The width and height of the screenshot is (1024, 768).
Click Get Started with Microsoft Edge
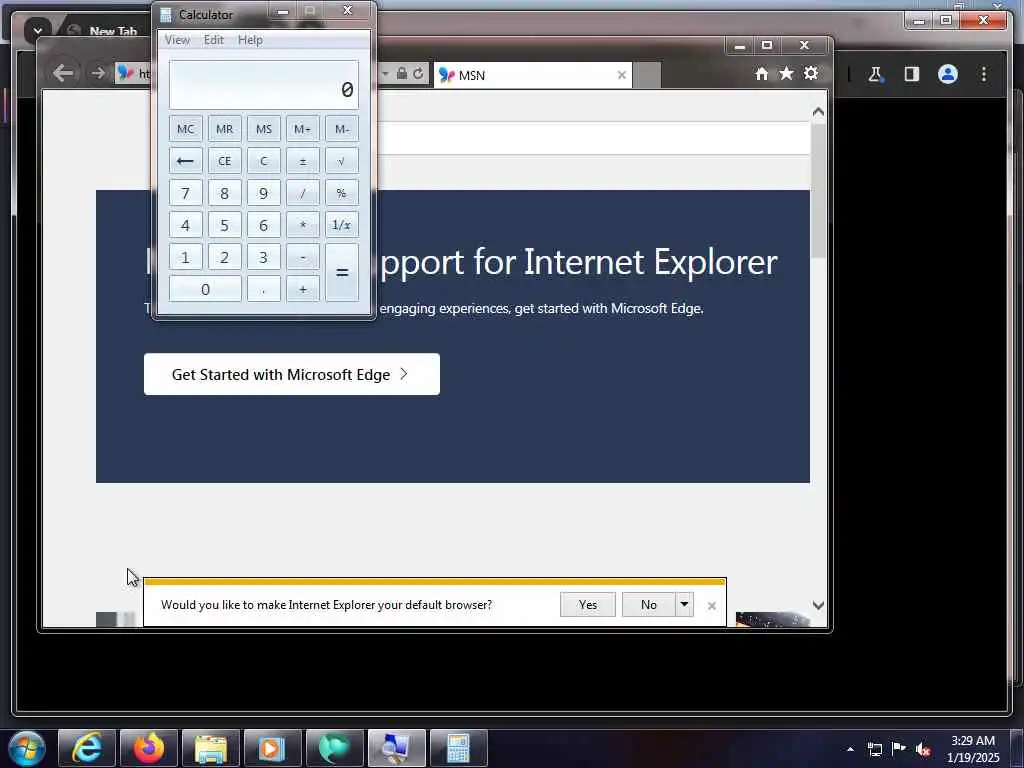[292, 374]
